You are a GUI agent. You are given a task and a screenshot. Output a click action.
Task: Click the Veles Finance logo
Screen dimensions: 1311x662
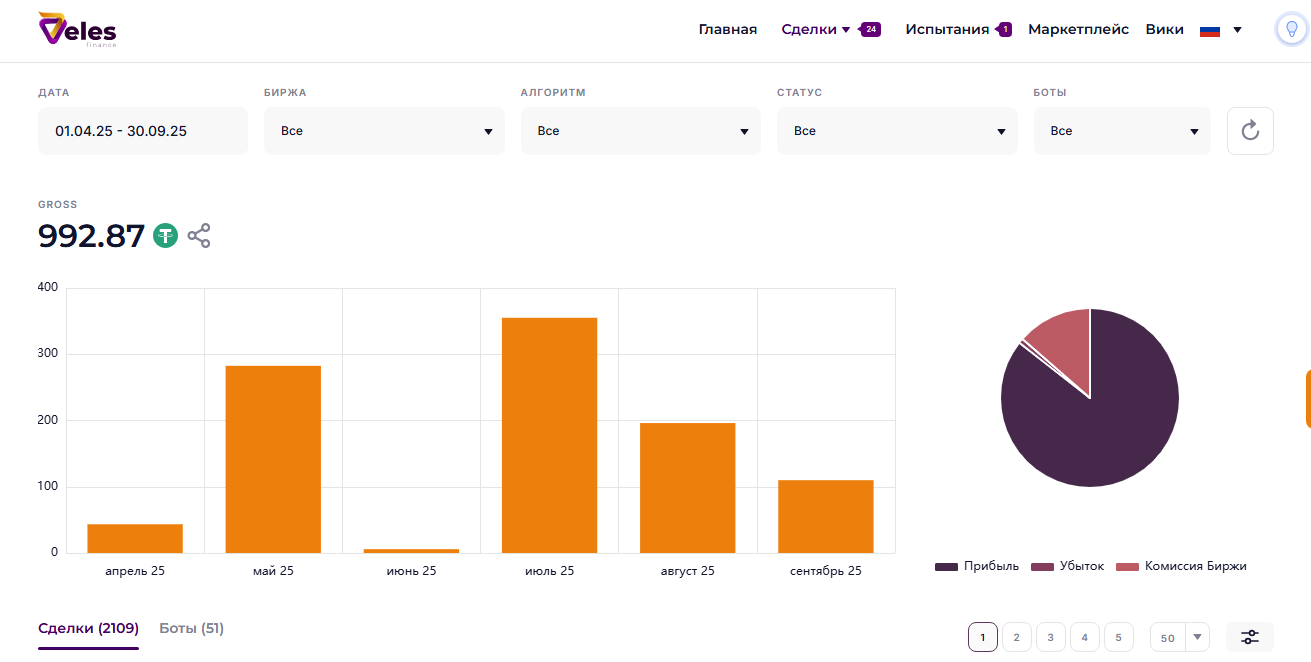coord(77,30)
